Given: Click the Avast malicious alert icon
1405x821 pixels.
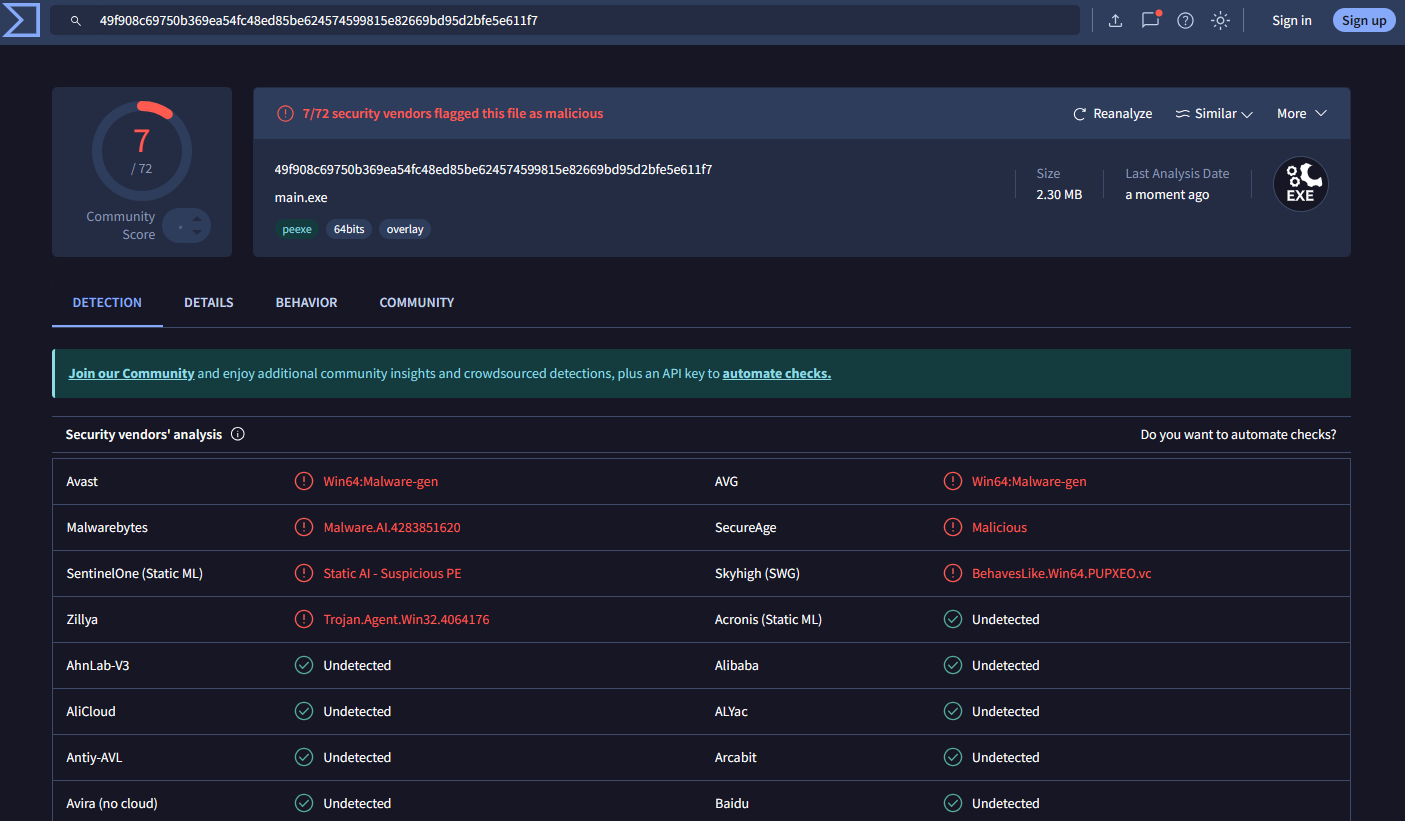Looking at the screenshot, I should click(304, 481).
